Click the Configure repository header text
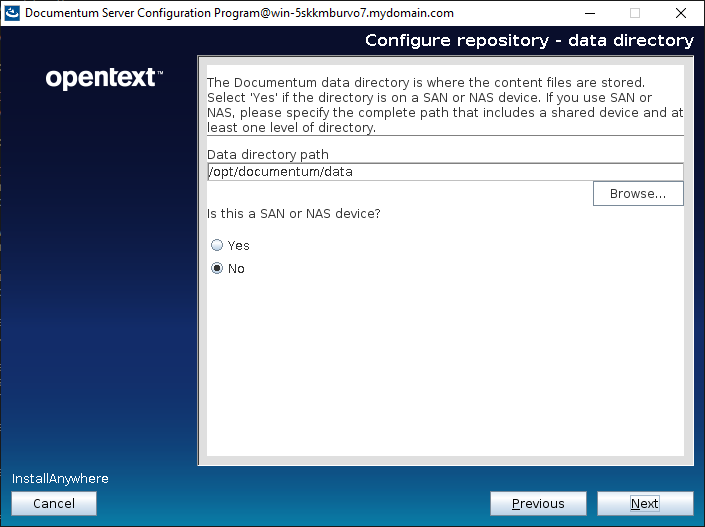The height and width of the screenshot is (527, 705). tap(528, 41)
